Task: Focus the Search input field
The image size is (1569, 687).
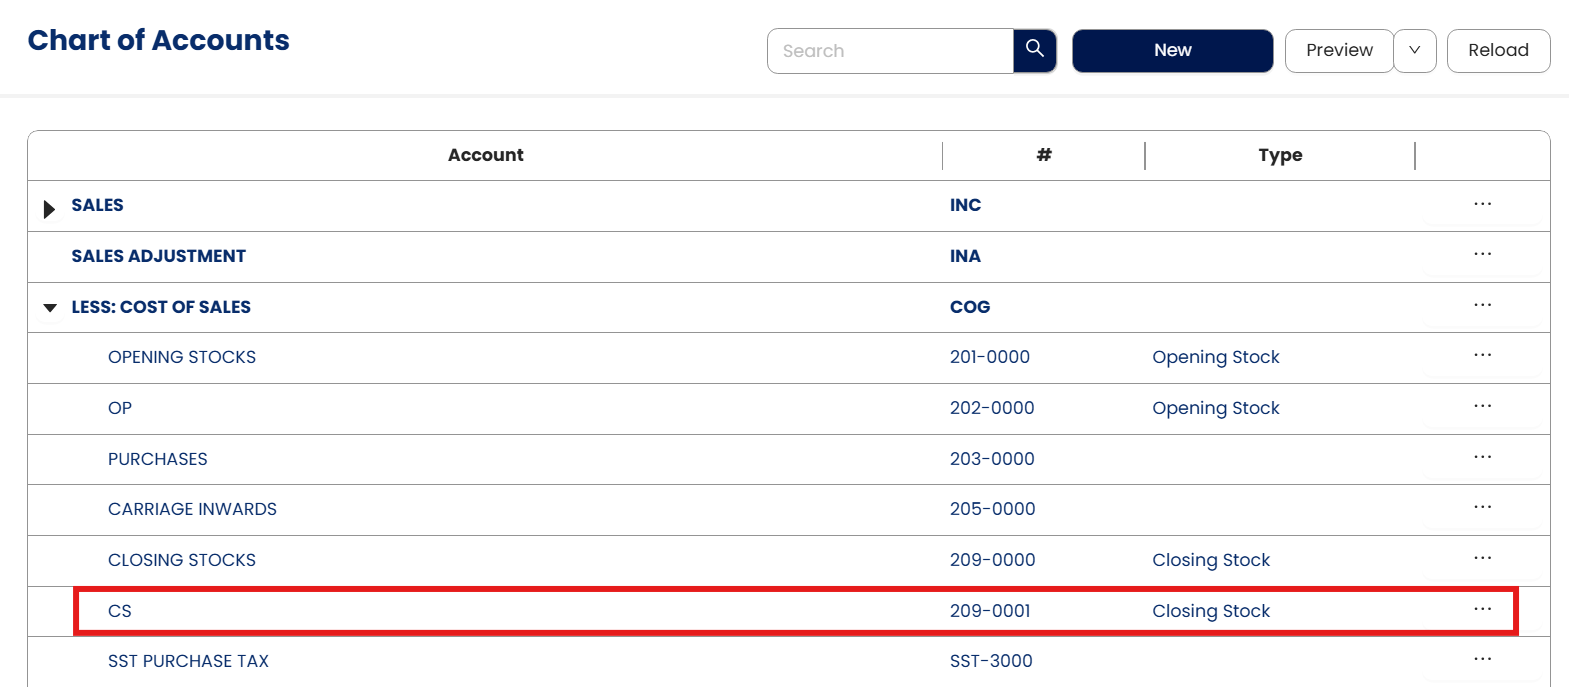Action: [890, 50]
